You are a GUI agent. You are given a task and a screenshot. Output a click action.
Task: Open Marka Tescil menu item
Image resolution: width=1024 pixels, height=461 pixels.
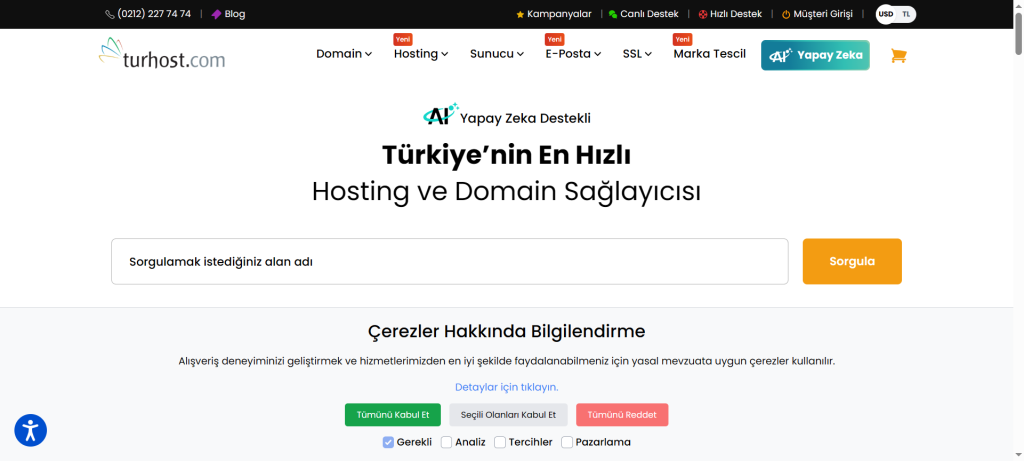709,54
